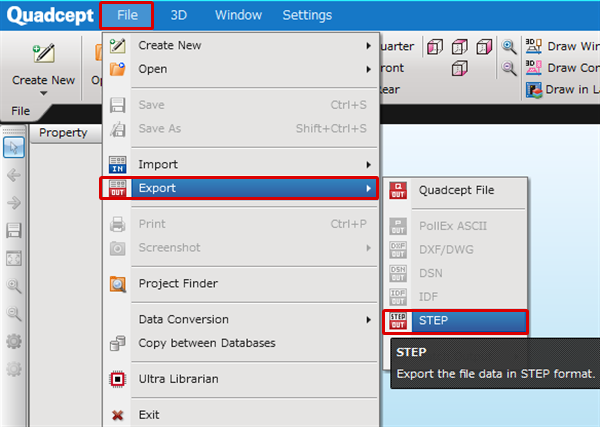Viewport: 600px width, 427px height.
Task: Click the Select arrow tool in sidebar
Action: pos(14,148)
